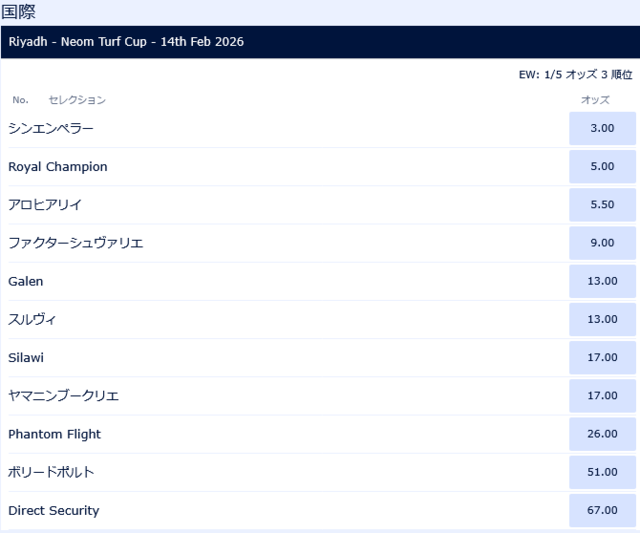Click the Phantom Flight runner name
This screenshot has height=533, width=640.
(55, 434)
